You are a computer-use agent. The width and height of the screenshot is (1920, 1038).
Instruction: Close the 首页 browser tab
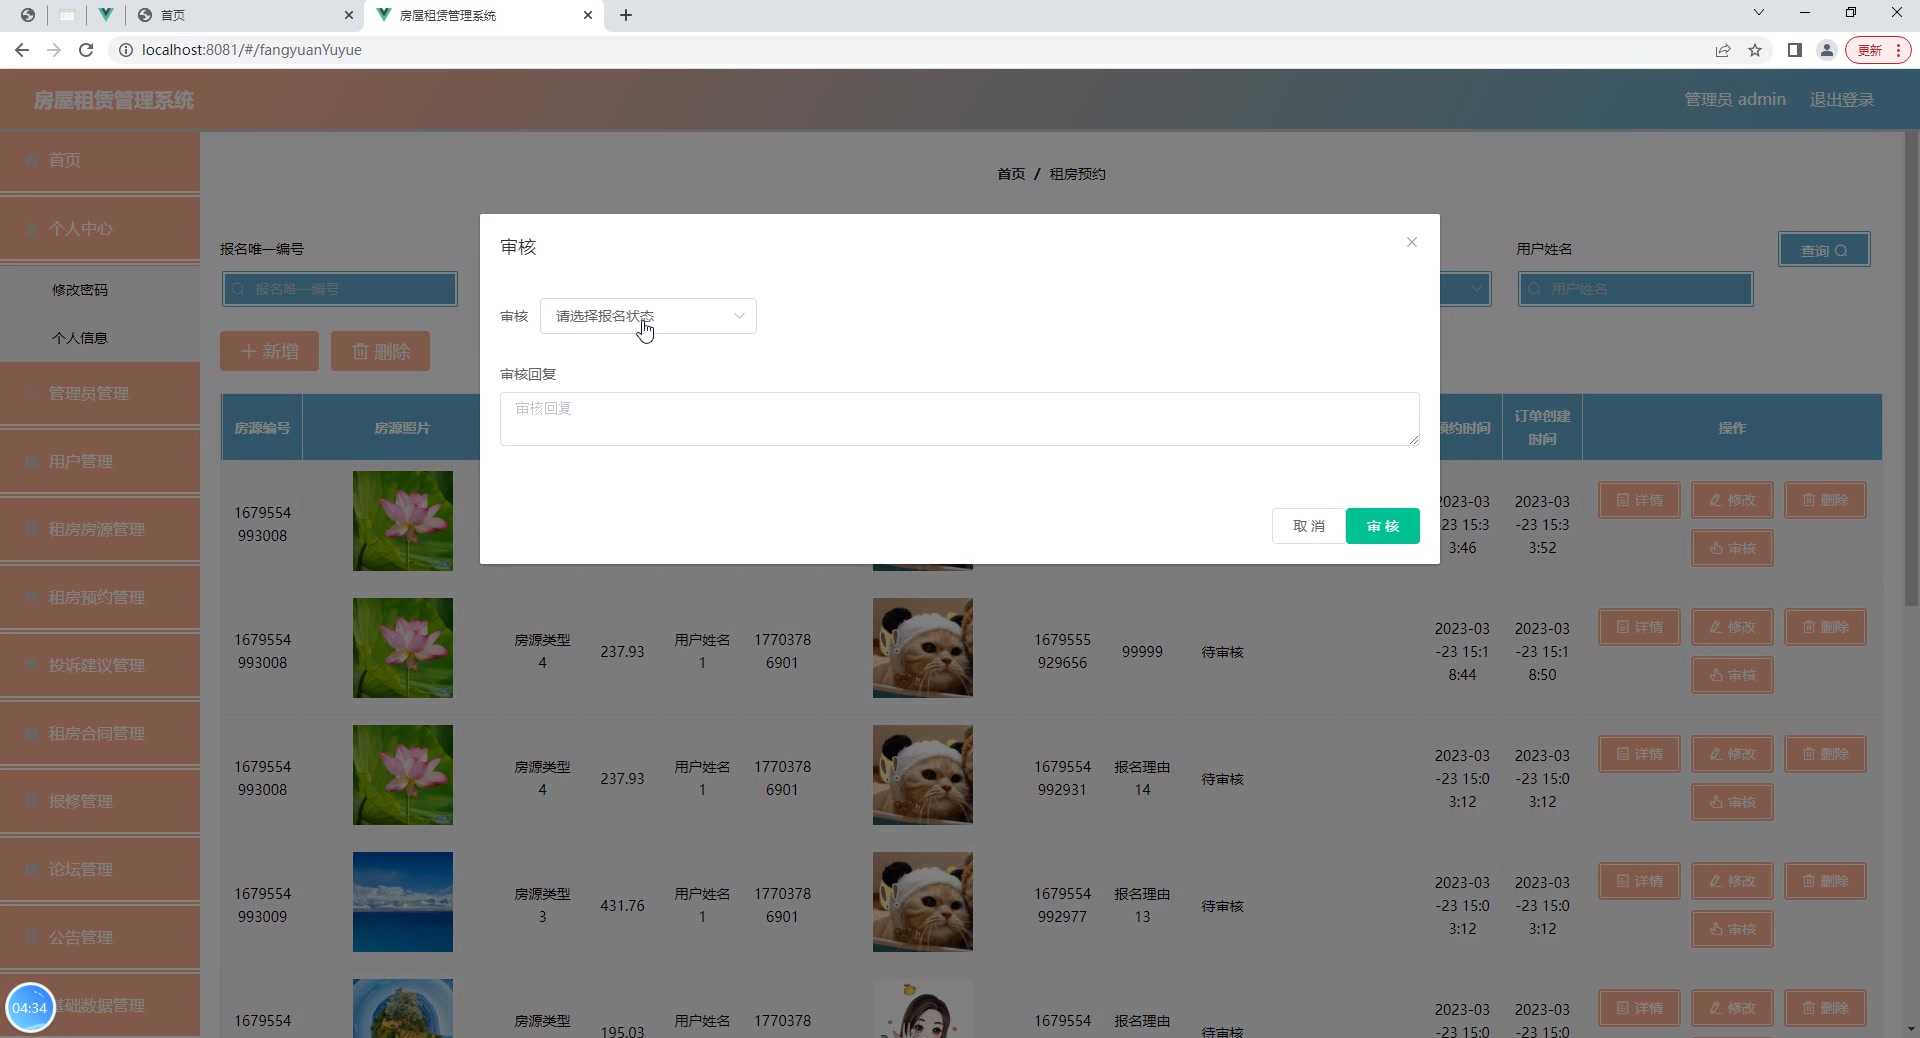pos(349,15)
